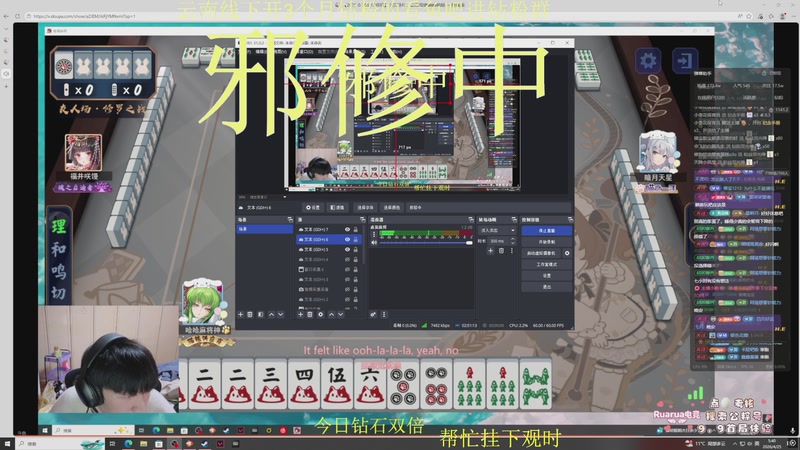
Task: Open scene filters icon in Scenes toolbar
Action: (261, 314)
